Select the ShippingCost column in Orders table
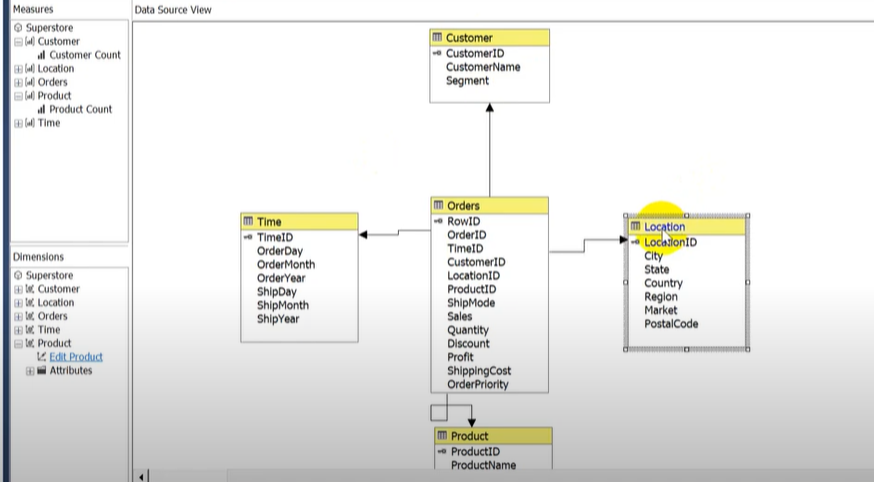Screen dimensions: 874x483 point(478,371)
